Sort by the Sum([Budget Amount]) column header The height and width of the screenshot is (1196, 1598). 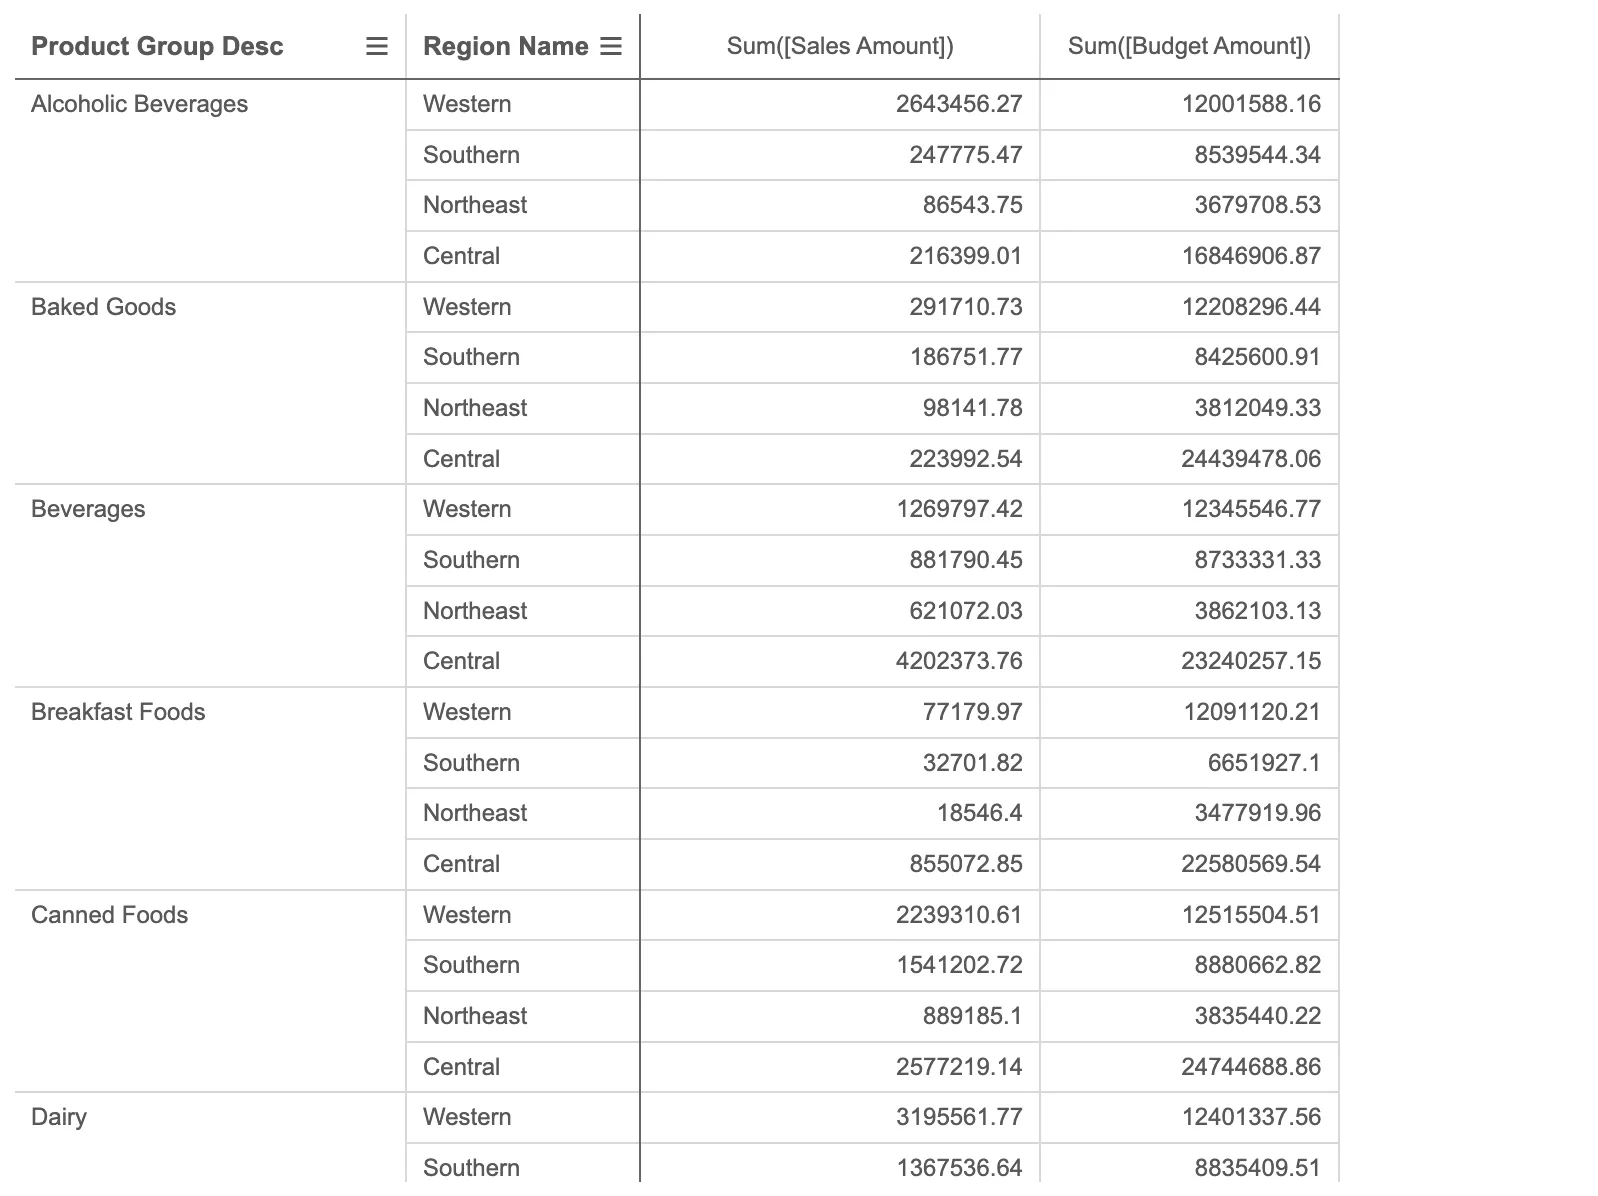click(x=1189, y=46)
